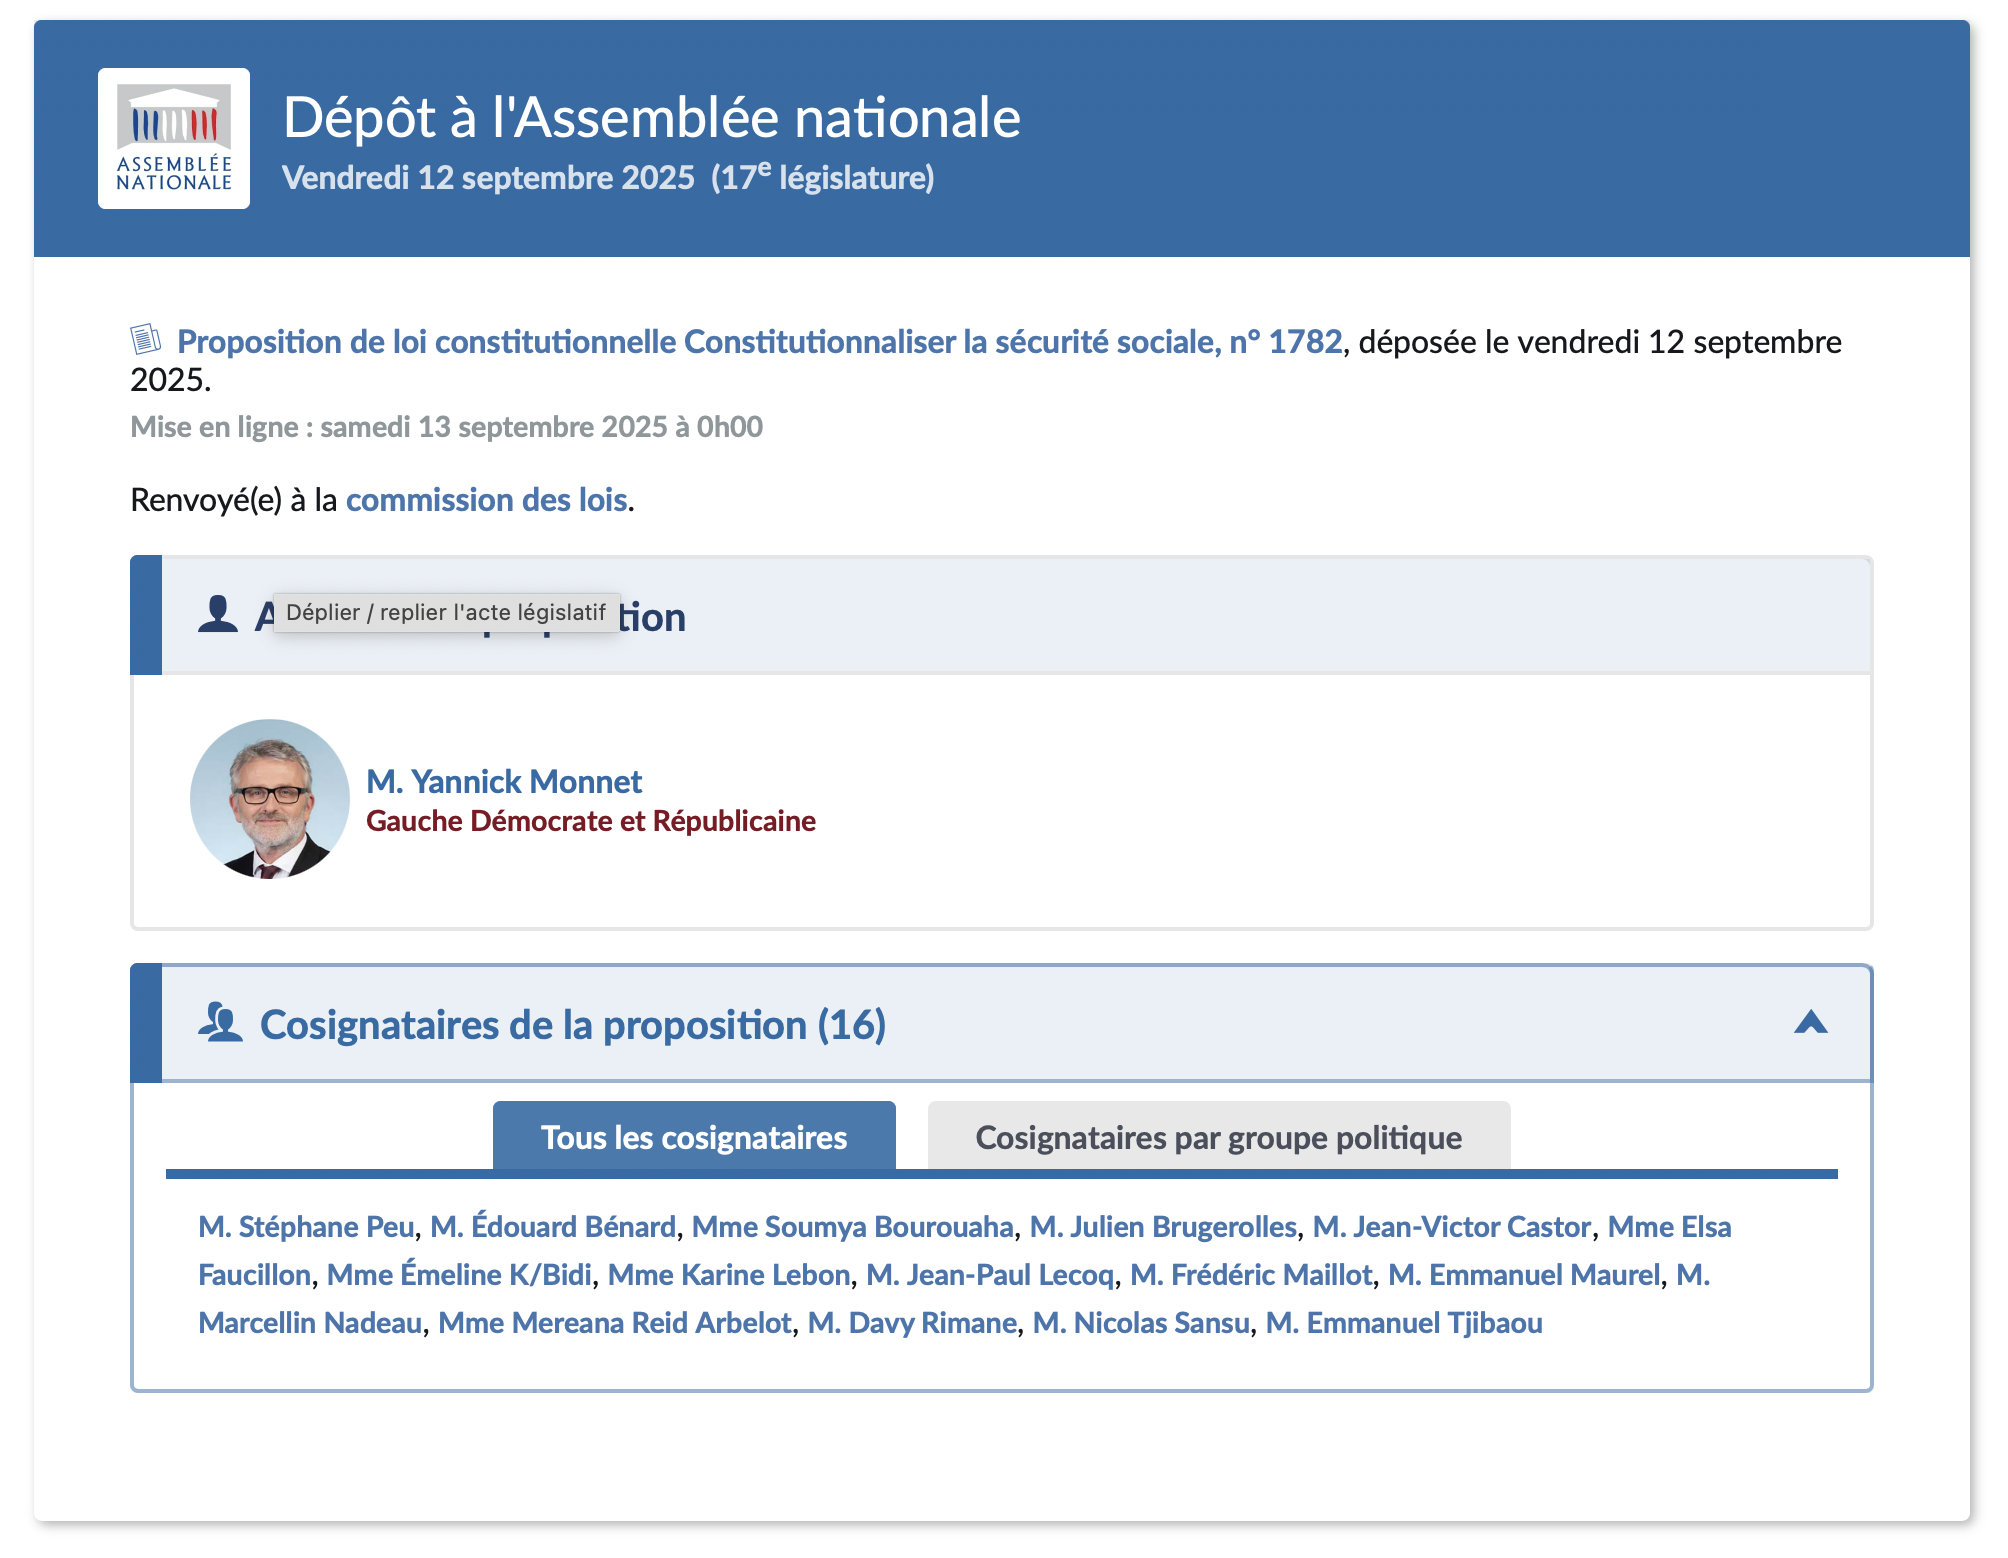Open cosignatory M. Stéphane Peu
The width and height of the screenshot is (2008, 1558).
[x=306, y=1227]
